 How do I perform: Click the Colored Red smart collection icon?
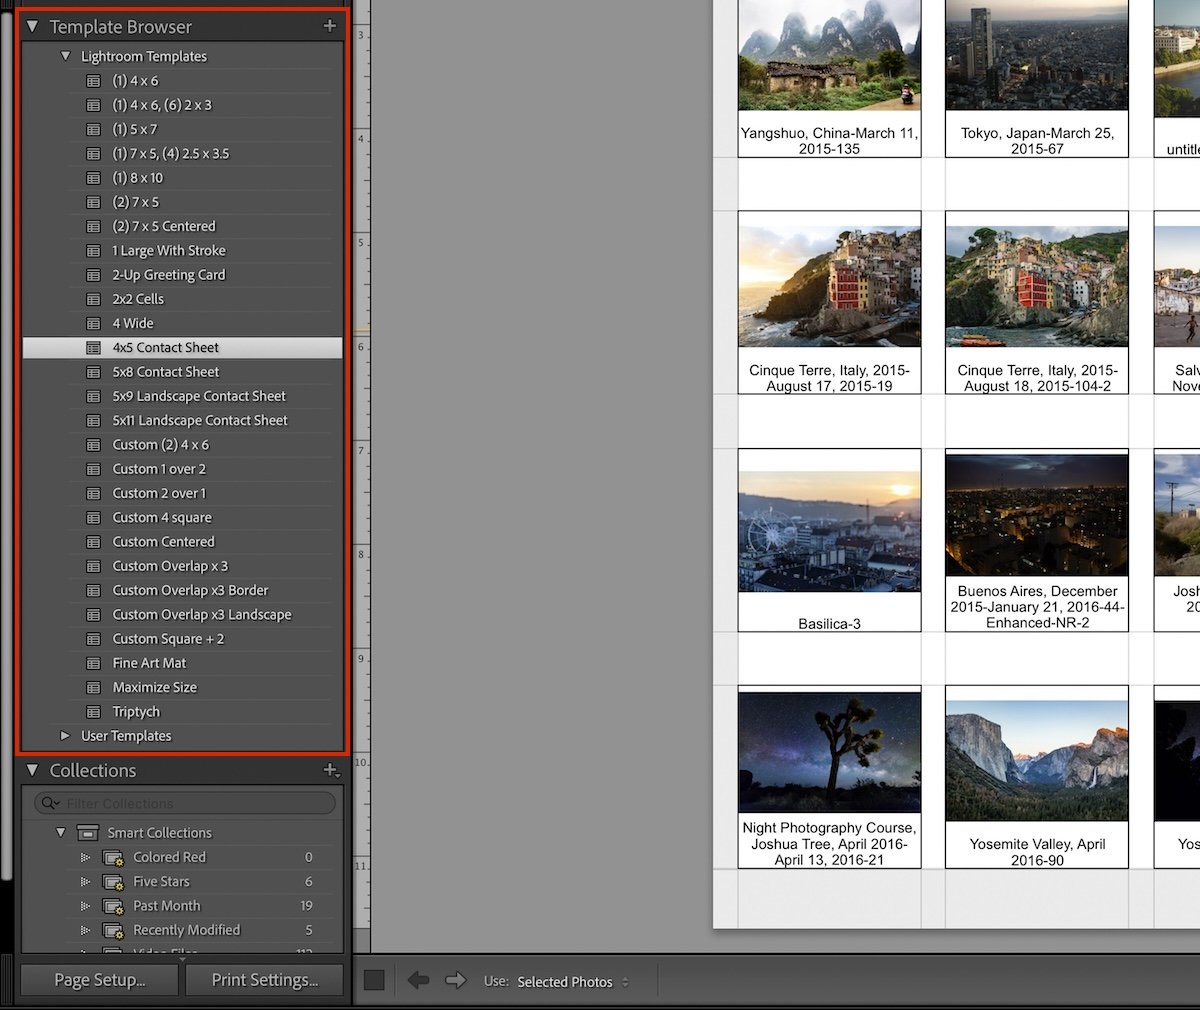click(113, 857)
